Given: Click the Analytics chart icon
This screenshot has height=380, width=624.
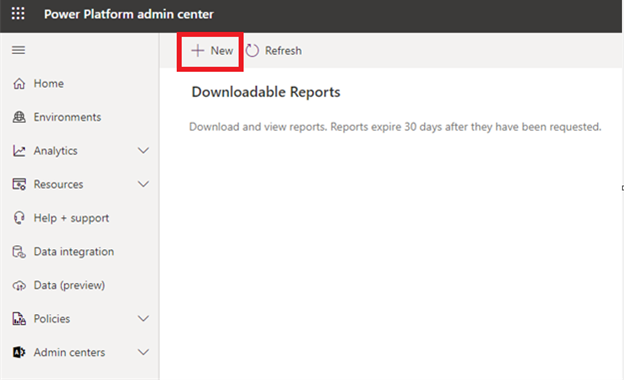Looking at the screenshot, I should [x=19, y=151].
